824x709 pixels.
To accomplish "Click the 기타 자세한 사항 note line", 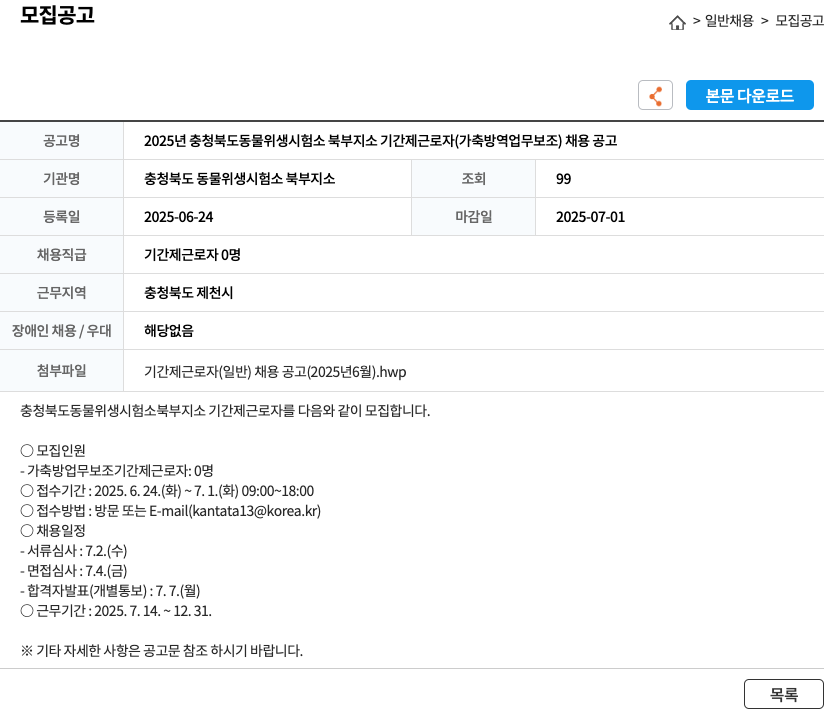I will click(x=162, y=651).
